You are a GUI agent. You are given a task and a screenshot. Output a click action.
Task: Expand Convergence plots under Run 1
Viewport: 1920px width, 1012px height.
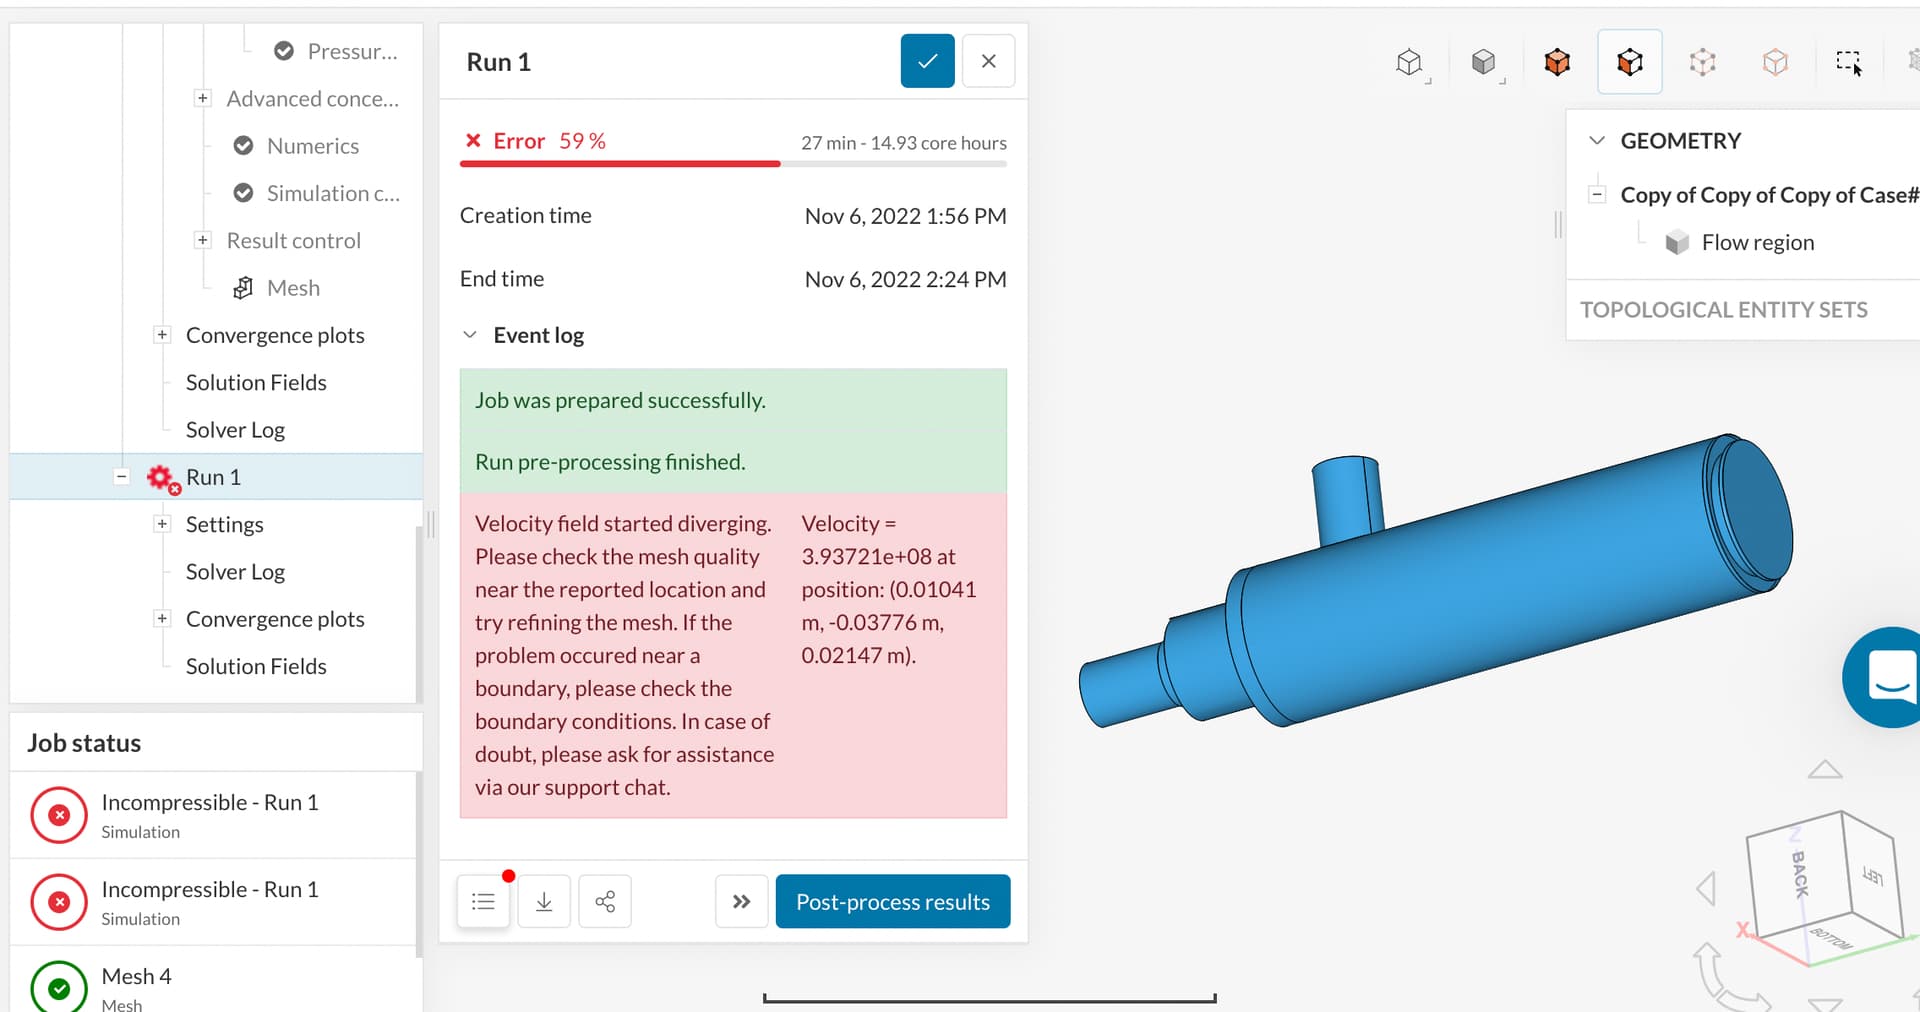pyautogui.click(x=161, y=618)
